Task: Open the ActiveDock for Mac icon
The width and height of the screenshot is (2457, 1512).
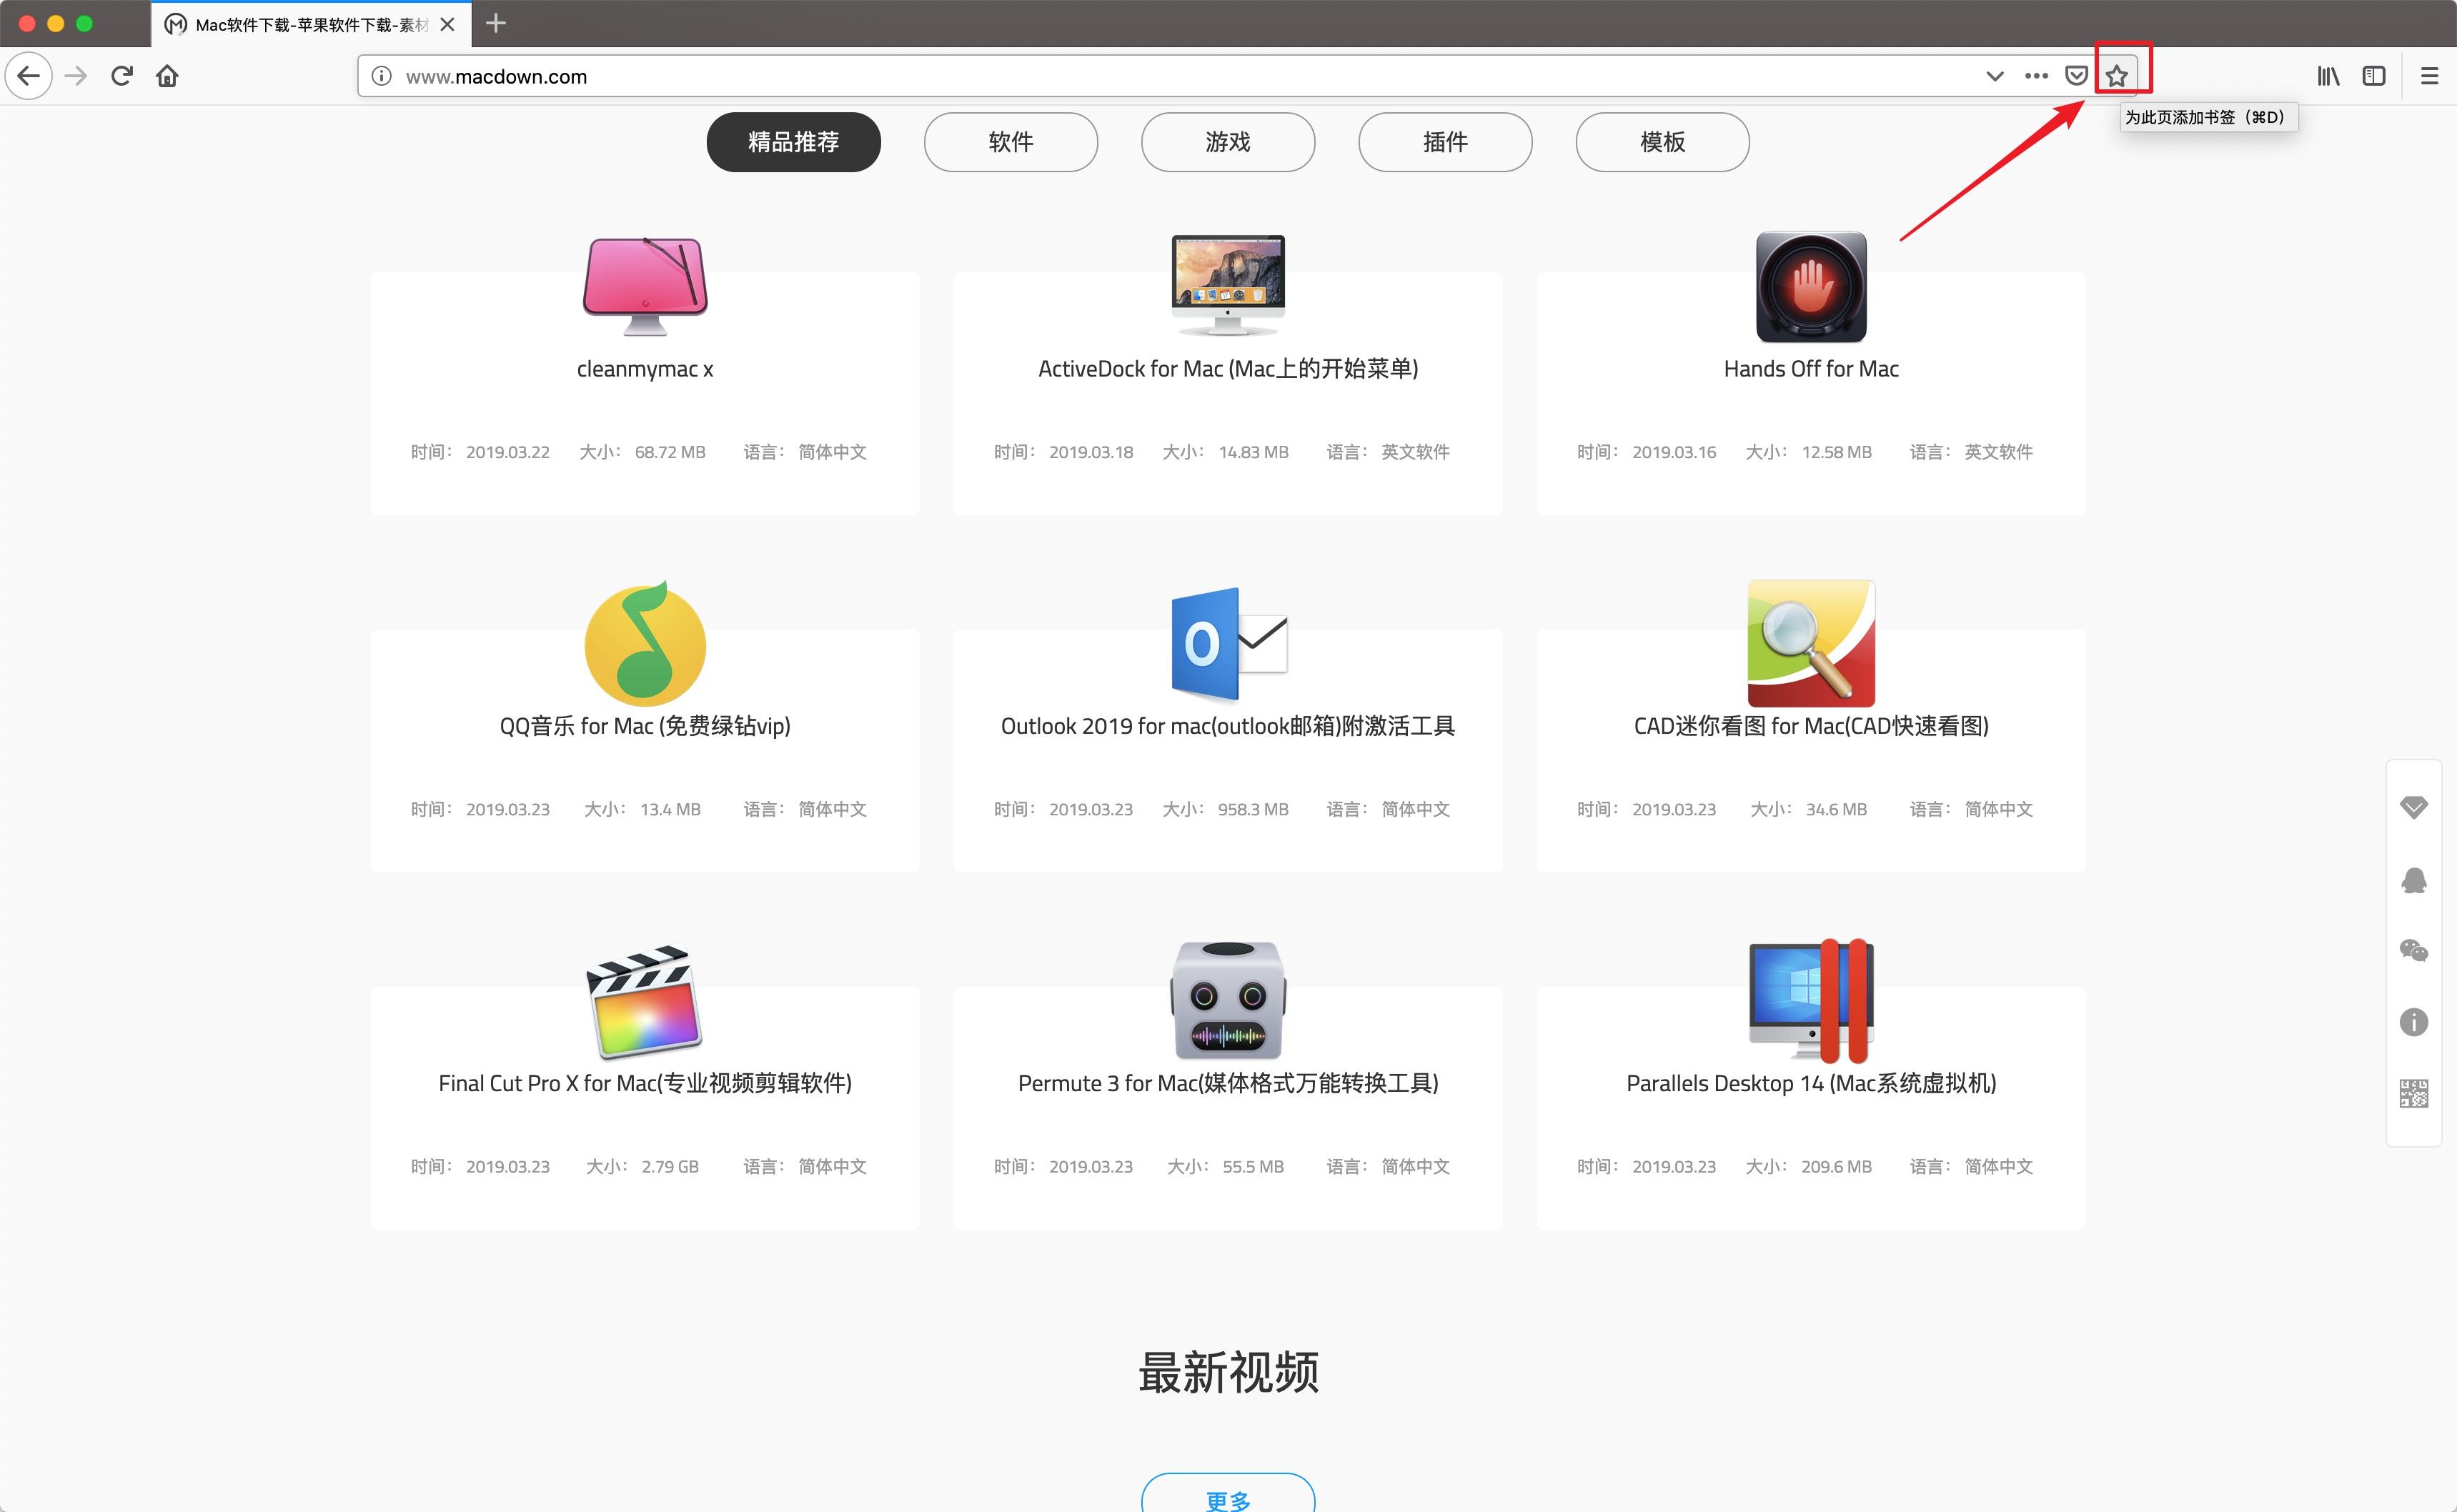Action: [1228, 286]
